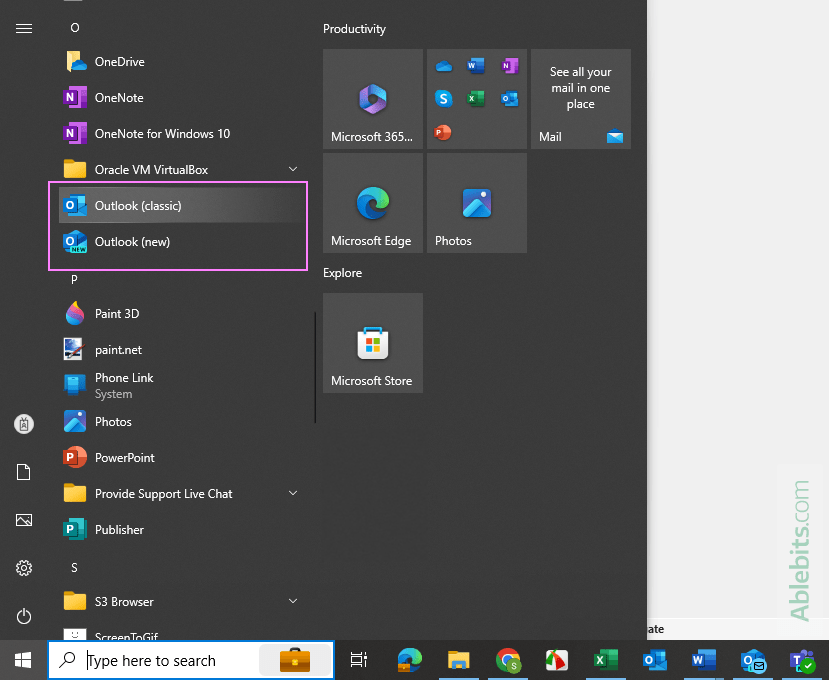Click the Explore group heading

pos(343,273)
